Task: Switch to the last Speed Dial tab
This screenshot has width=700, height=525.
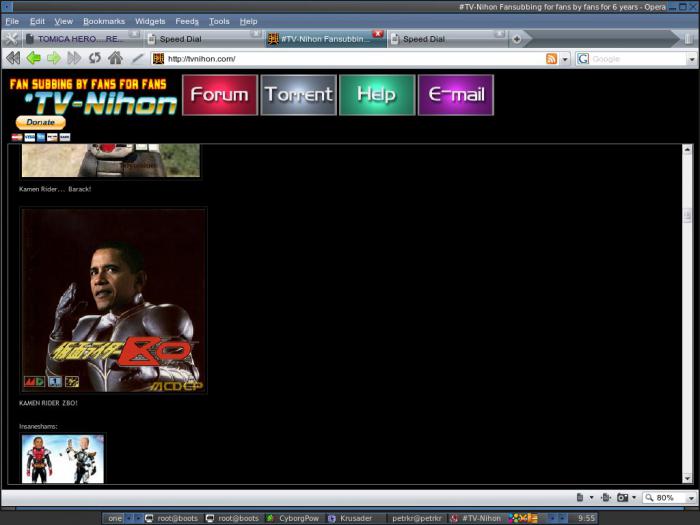Action: [447, 39]
